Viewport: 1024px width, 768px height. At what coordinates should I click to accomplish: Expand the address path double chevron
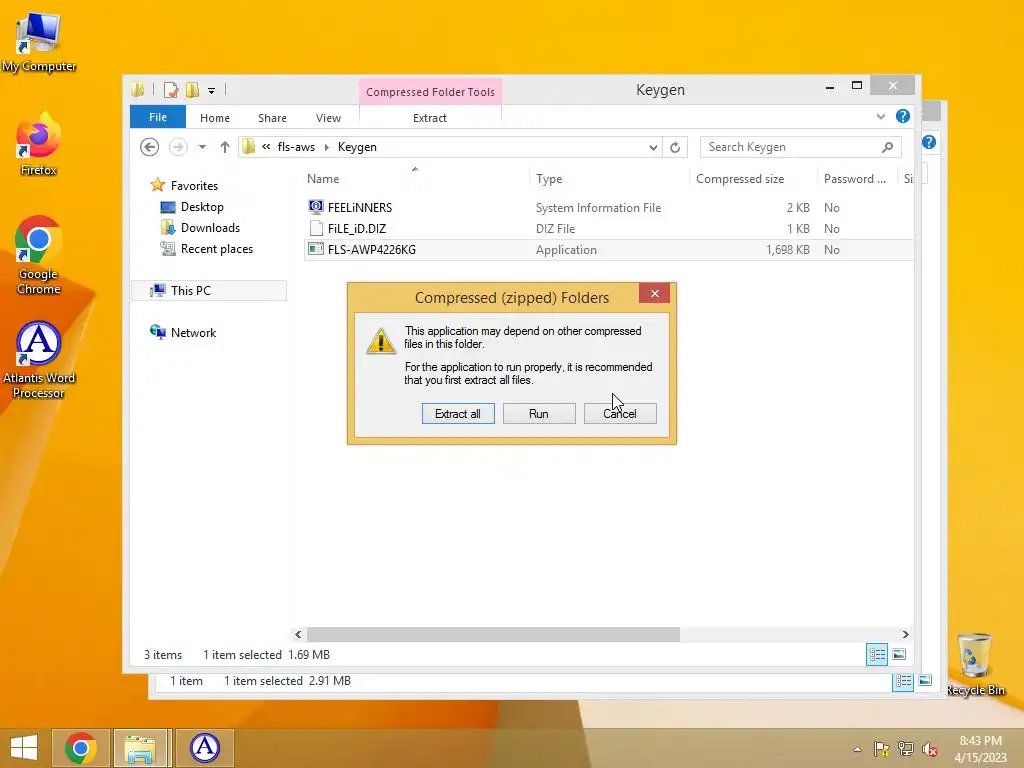click(x=266, y=147)
